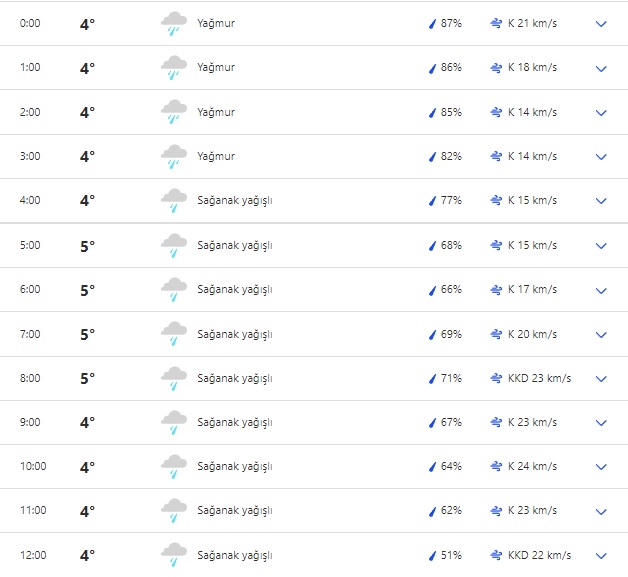The height and width of the screenshot is (577, 628).
Task: Expand the 4:00 forecast row chevron
Action: tap(601, 201)
